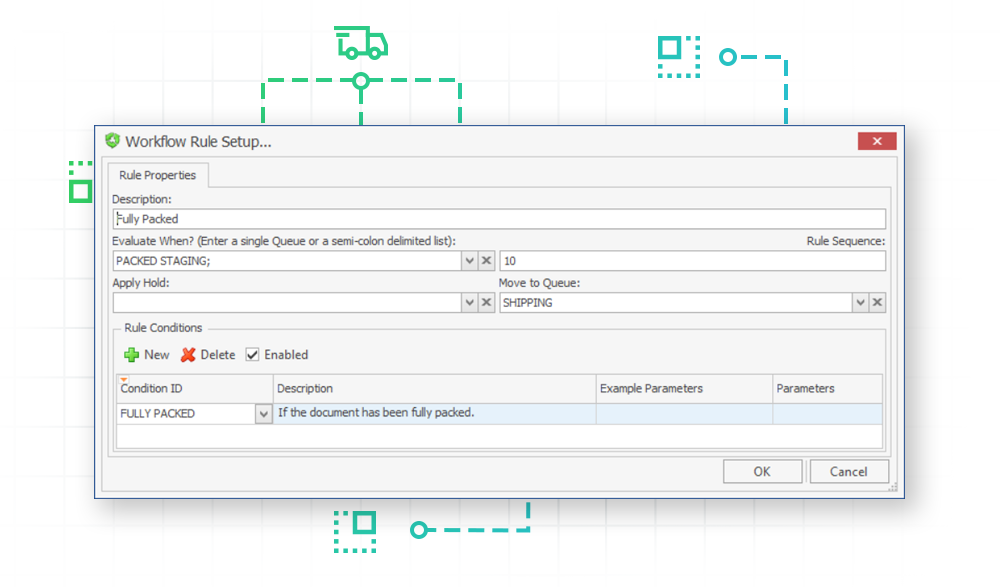This screenshot has height=587, width=1000.
Task: Close the Workflow Rule Setup window
Action: tap(877, 141)
